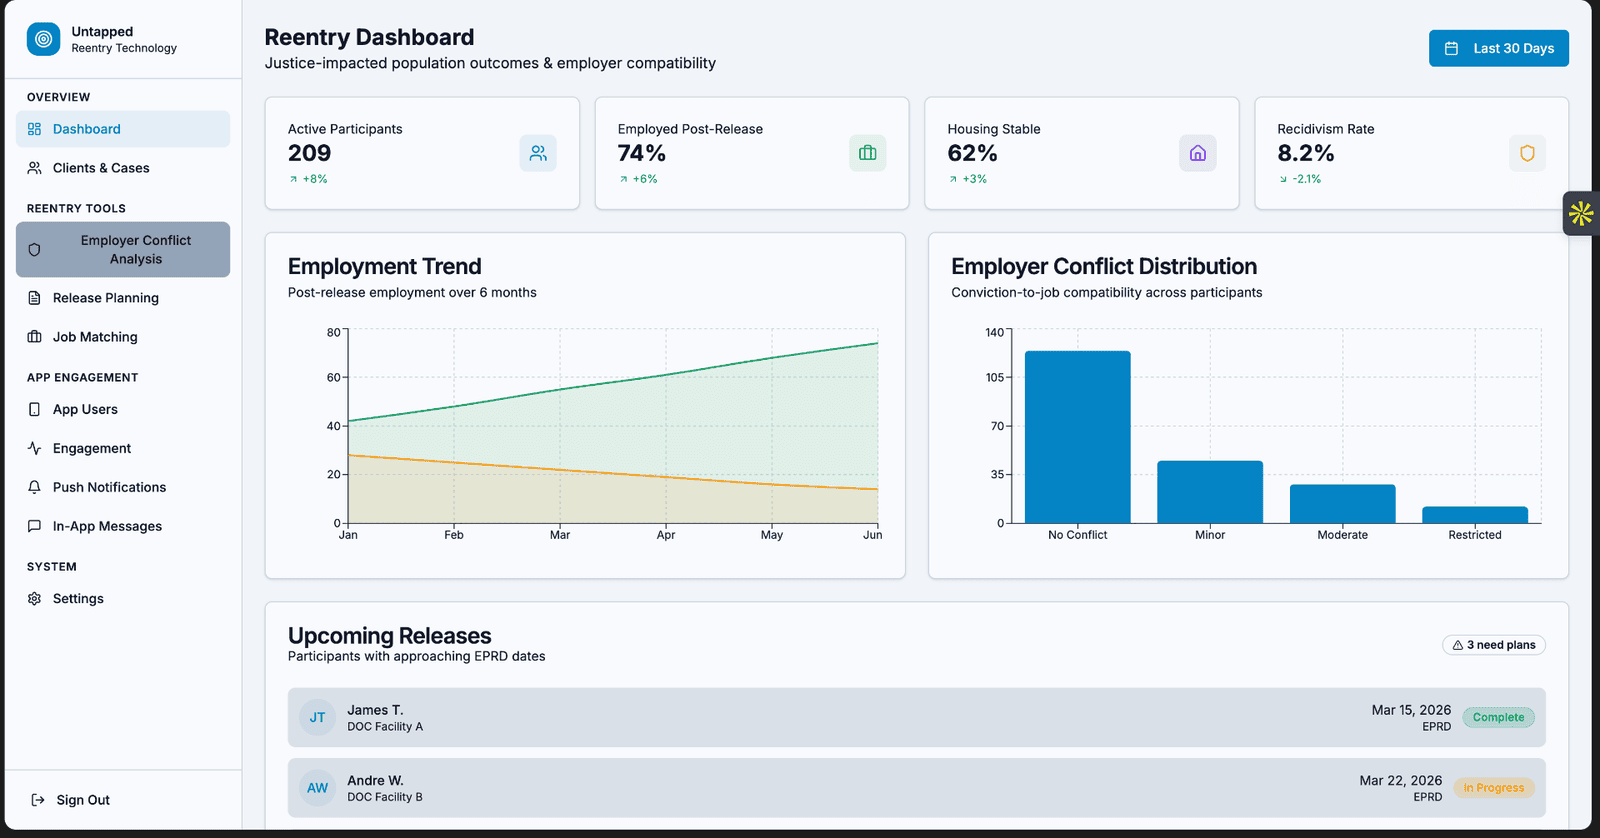Click the Recidivism Rate shield icon
Screen dimensions: 1600x838
[1527, 153]
